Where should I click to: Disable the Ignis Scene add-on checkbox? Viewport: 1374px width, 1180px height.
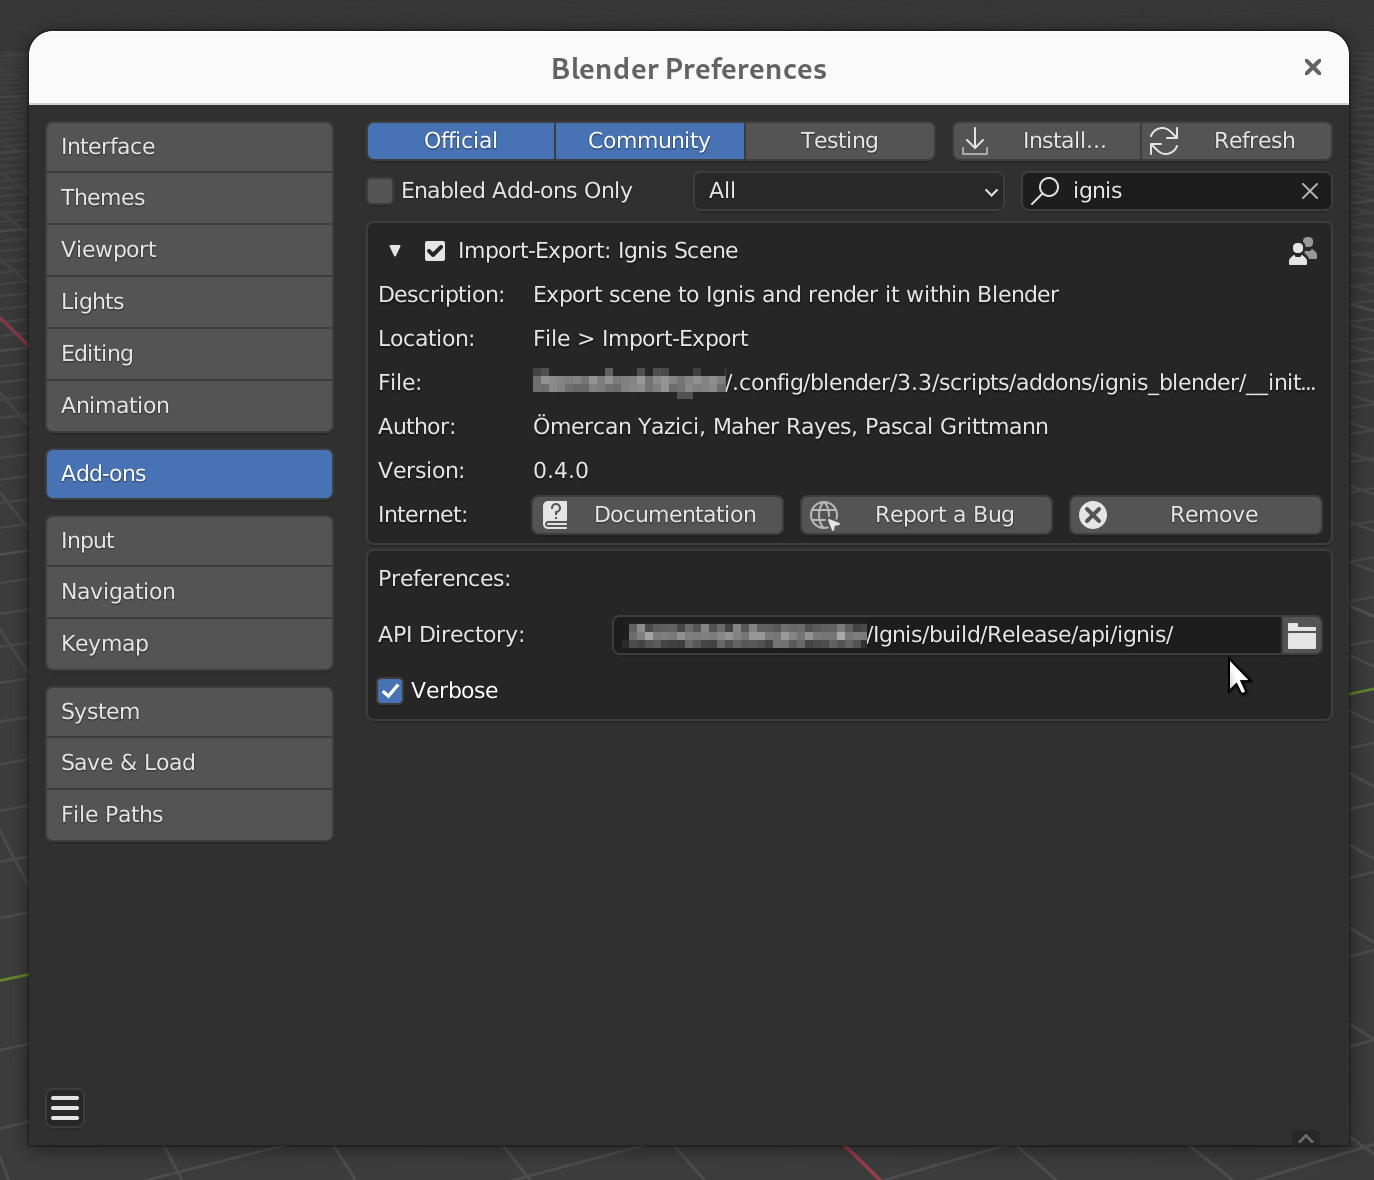click(435, 251)
